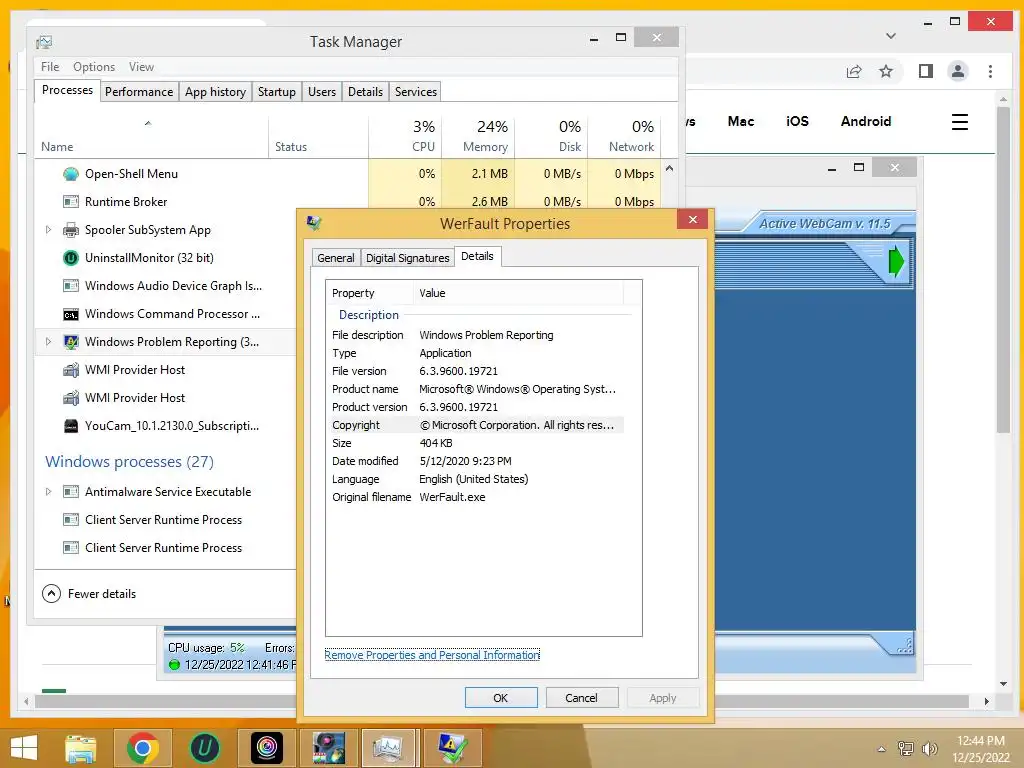Open the Digital Signatures tab
The width and height of the screenshot is (1024, 768).
[x=408, y=258]
